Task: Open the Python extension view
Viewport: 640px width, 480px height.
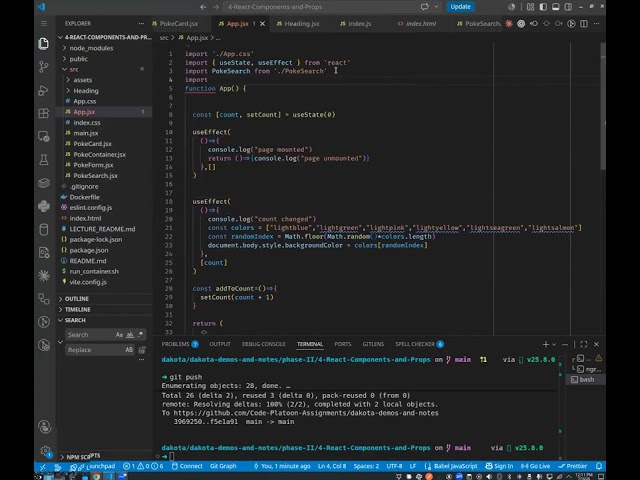Action: (x=44, y=206)
